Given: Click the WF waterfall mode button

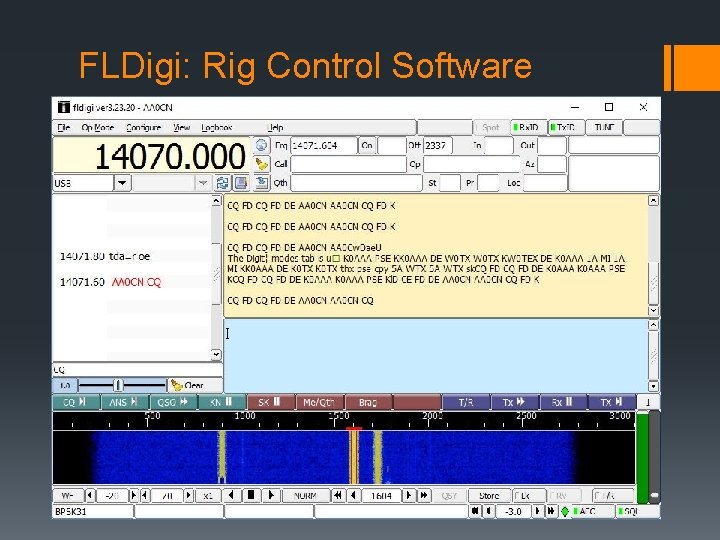Looking at the screenshot, I should click(68, 495).
